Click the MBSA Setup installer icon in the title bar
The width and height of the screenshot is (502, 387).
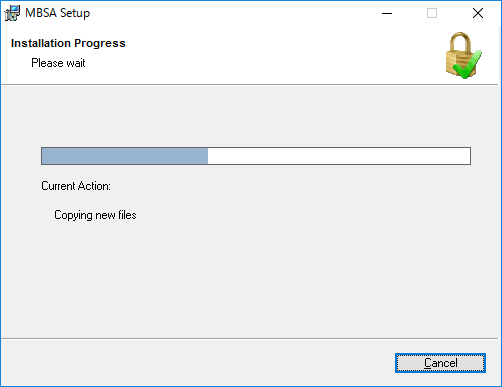[12, 13]
